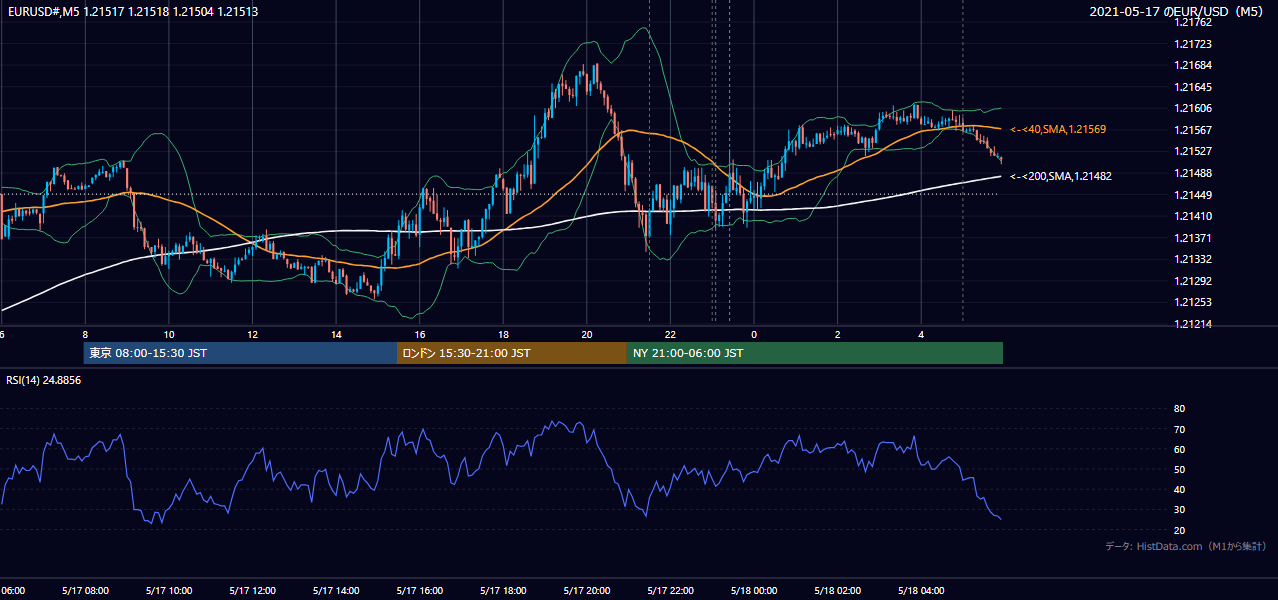Viewport: 1278px width, 600px height.
Task: Click price axis value 1.21214
Action: click(x=1191, y=324)
